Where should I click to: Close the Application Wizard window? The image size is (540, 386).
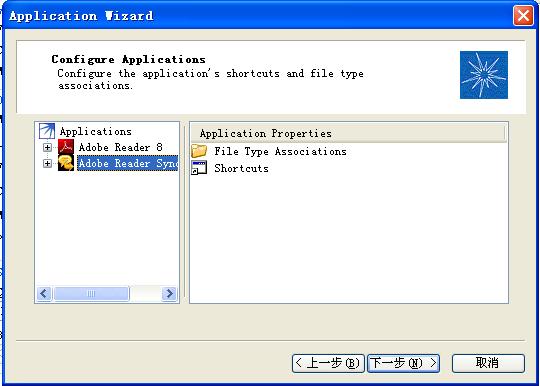click(523, 16)
